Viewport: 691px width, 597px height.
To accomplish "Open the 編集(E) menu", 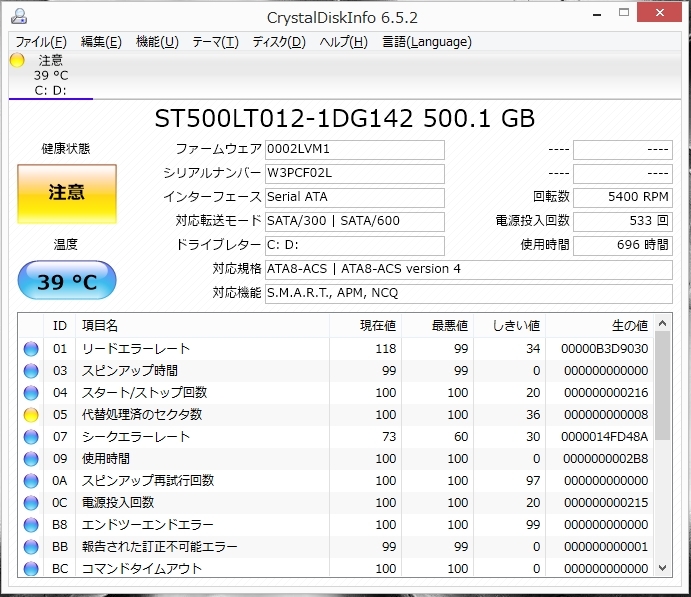I will coord(101,42).
